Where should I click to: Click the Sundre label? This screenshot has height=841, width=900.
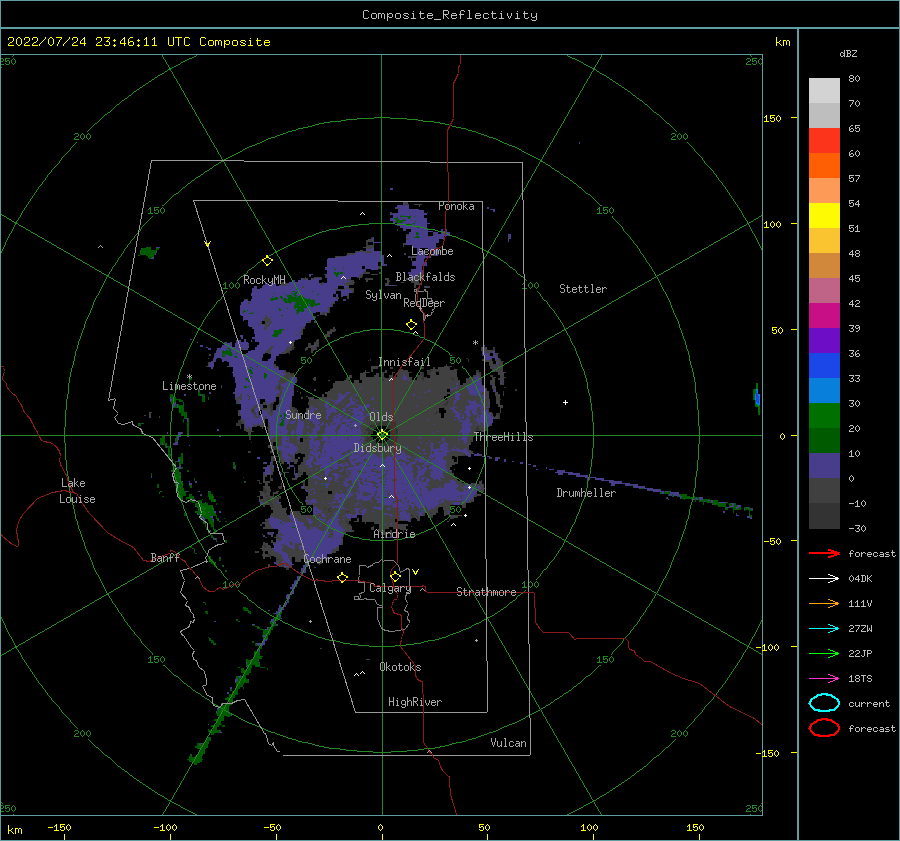[303, 414]
